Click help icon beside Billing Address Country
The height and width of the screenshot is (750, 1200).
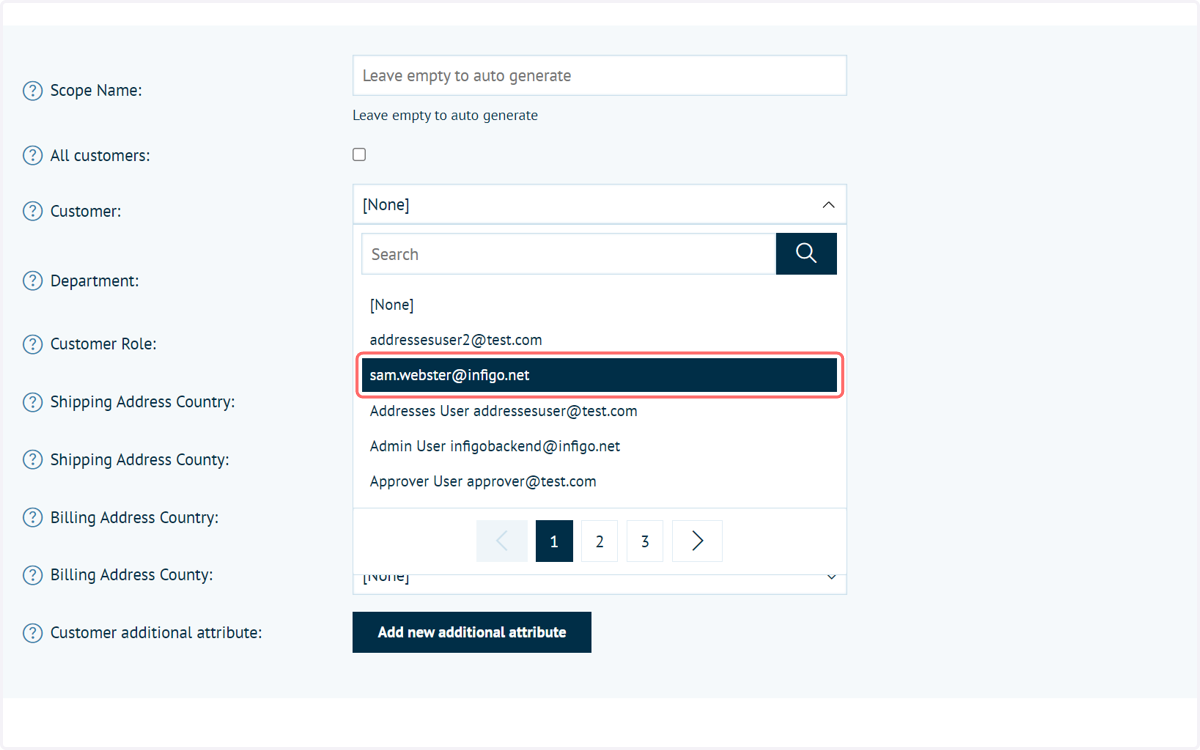click(33, 518)
